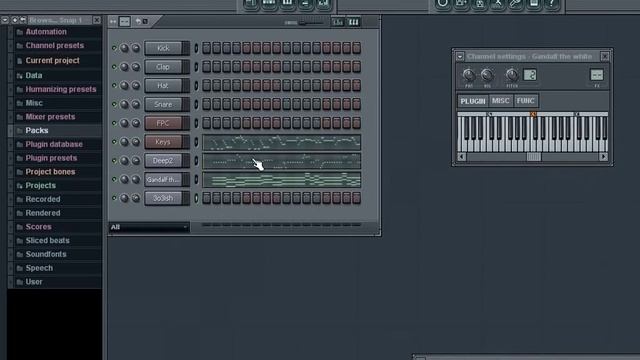Screen dimensions: 640x360
Task: Click the preview keyboard horizontal scrollbar thumb
Action: click(533, 157)
